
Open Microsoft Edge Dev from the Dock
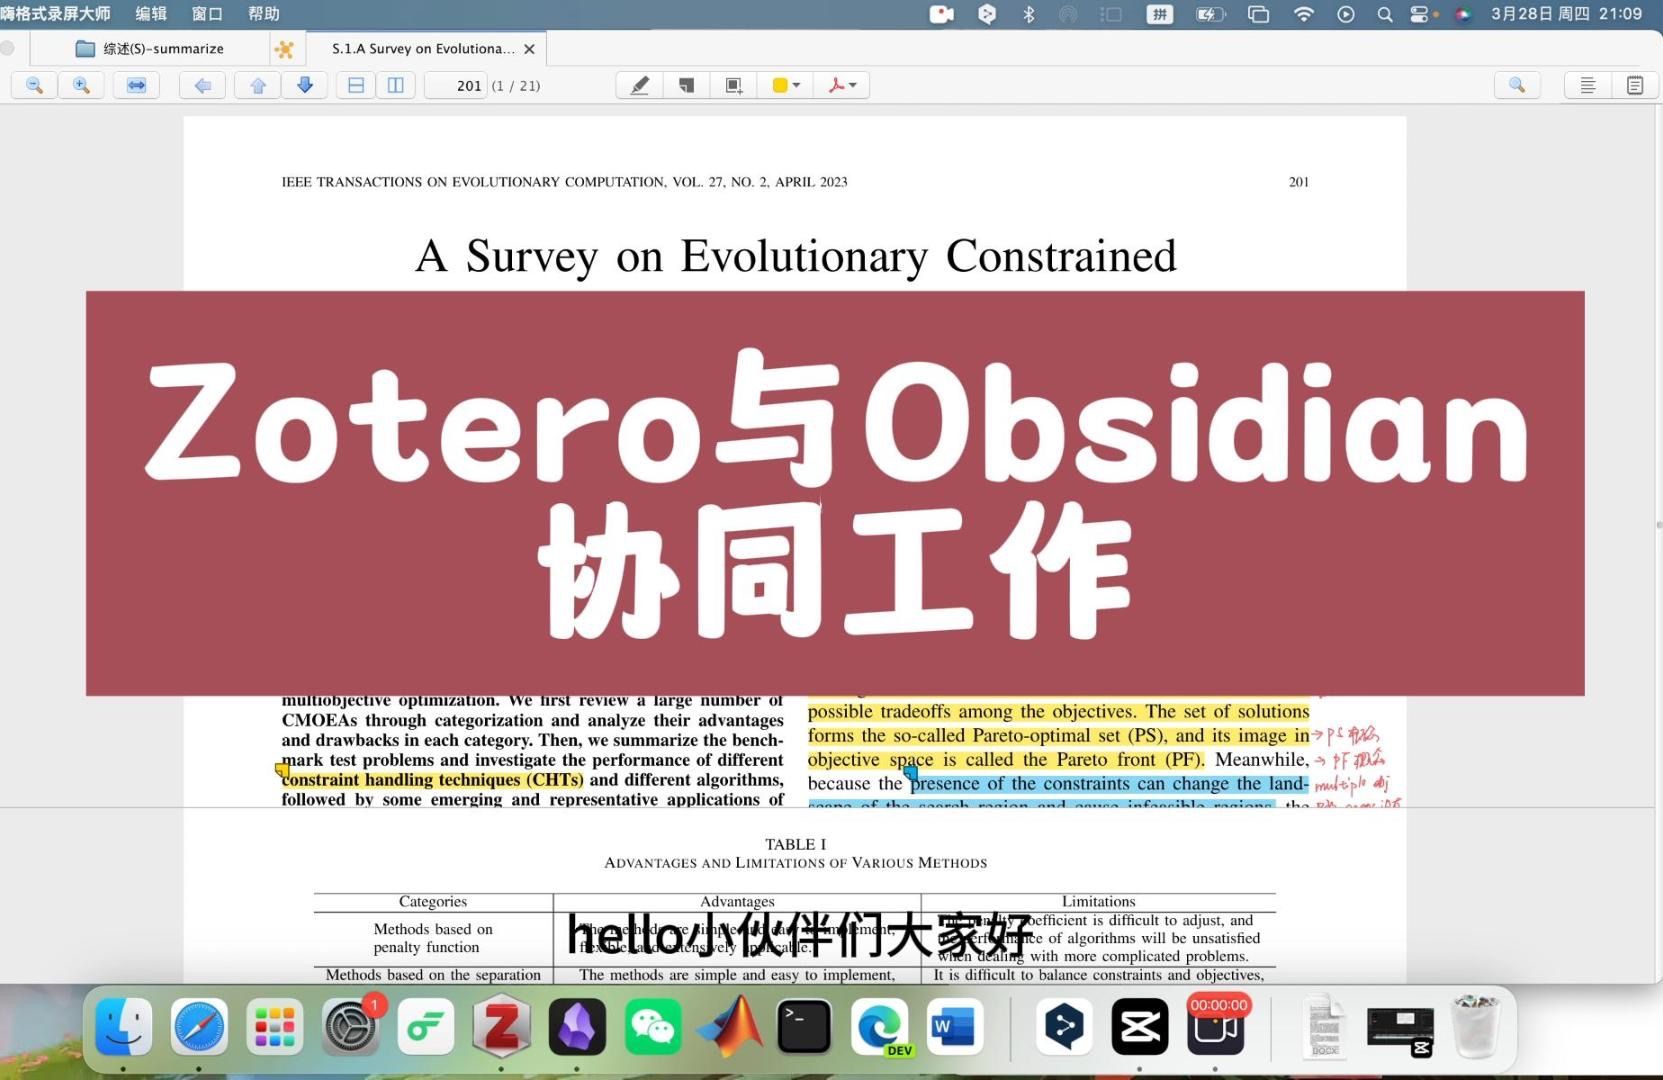[880, 1026]
